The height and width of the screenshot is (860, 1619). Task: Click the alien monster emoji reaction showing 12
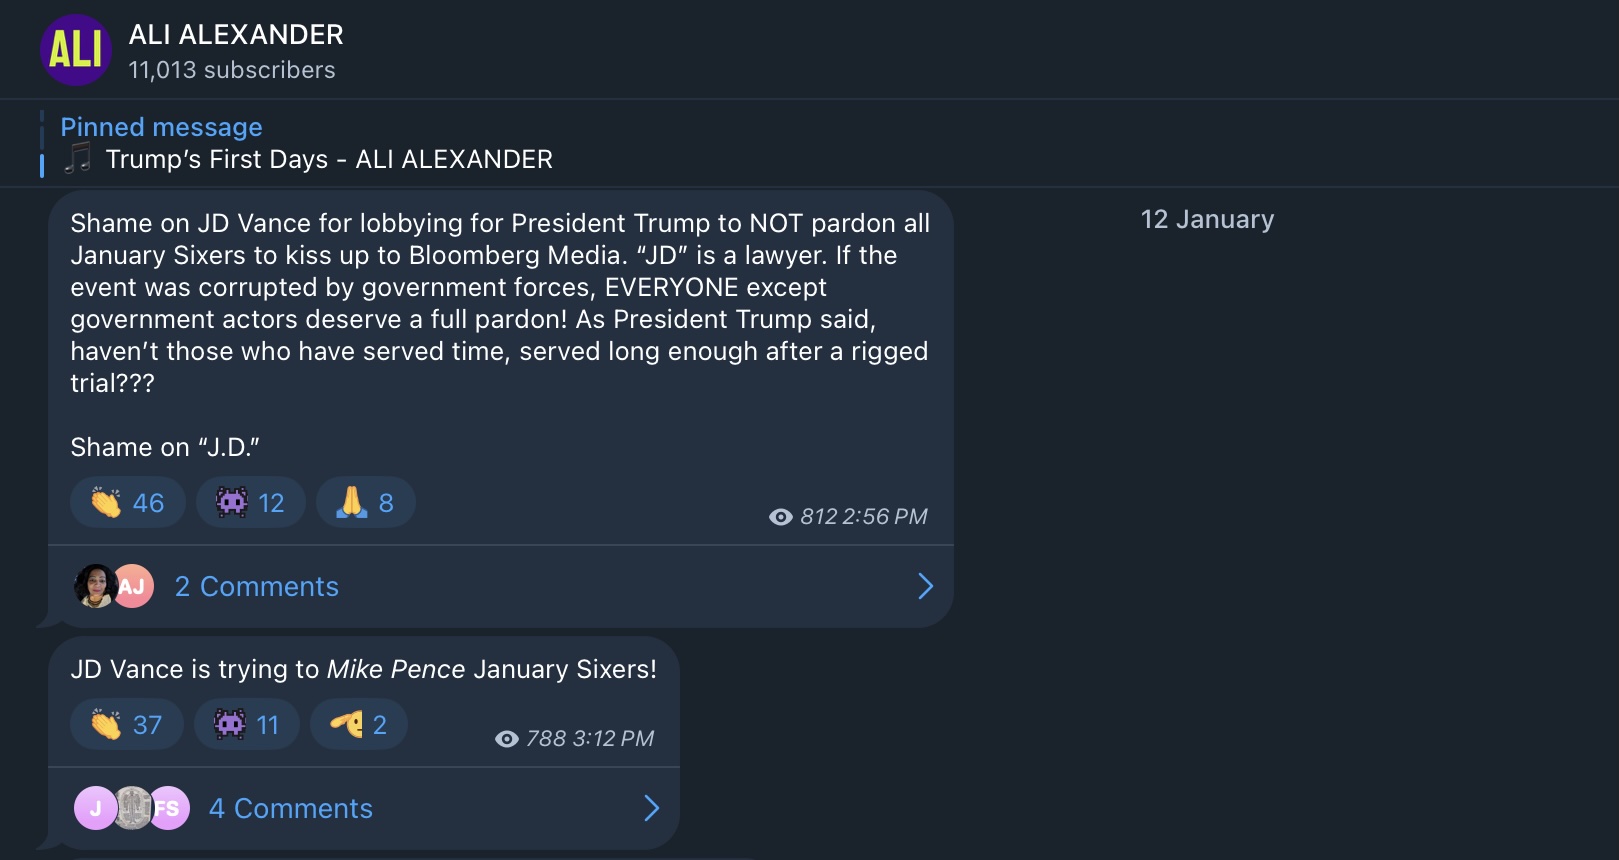coord(250,502)
